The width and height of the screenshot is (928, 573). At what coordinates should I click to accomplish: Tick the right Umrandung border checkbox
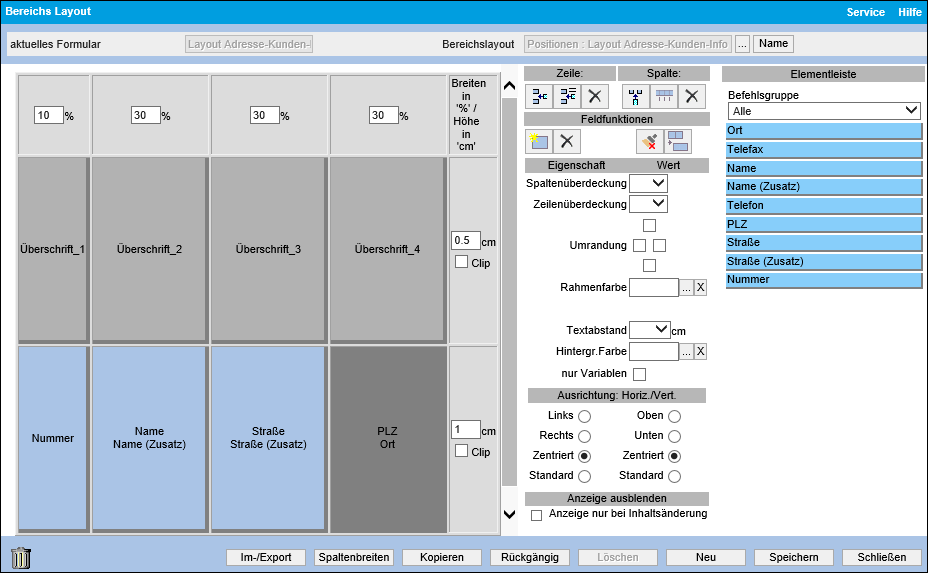pos(659,245)
